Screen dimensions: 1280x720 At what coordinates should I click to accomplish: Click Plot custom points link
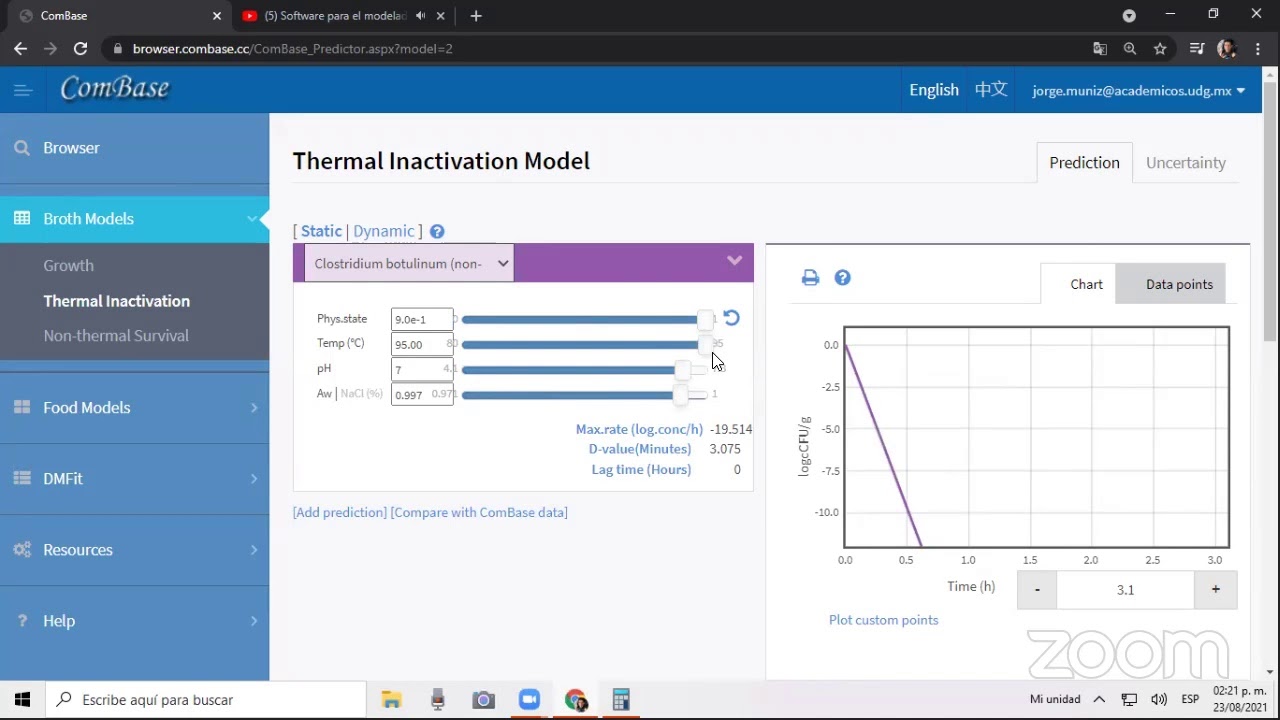(x=883, y=619)
